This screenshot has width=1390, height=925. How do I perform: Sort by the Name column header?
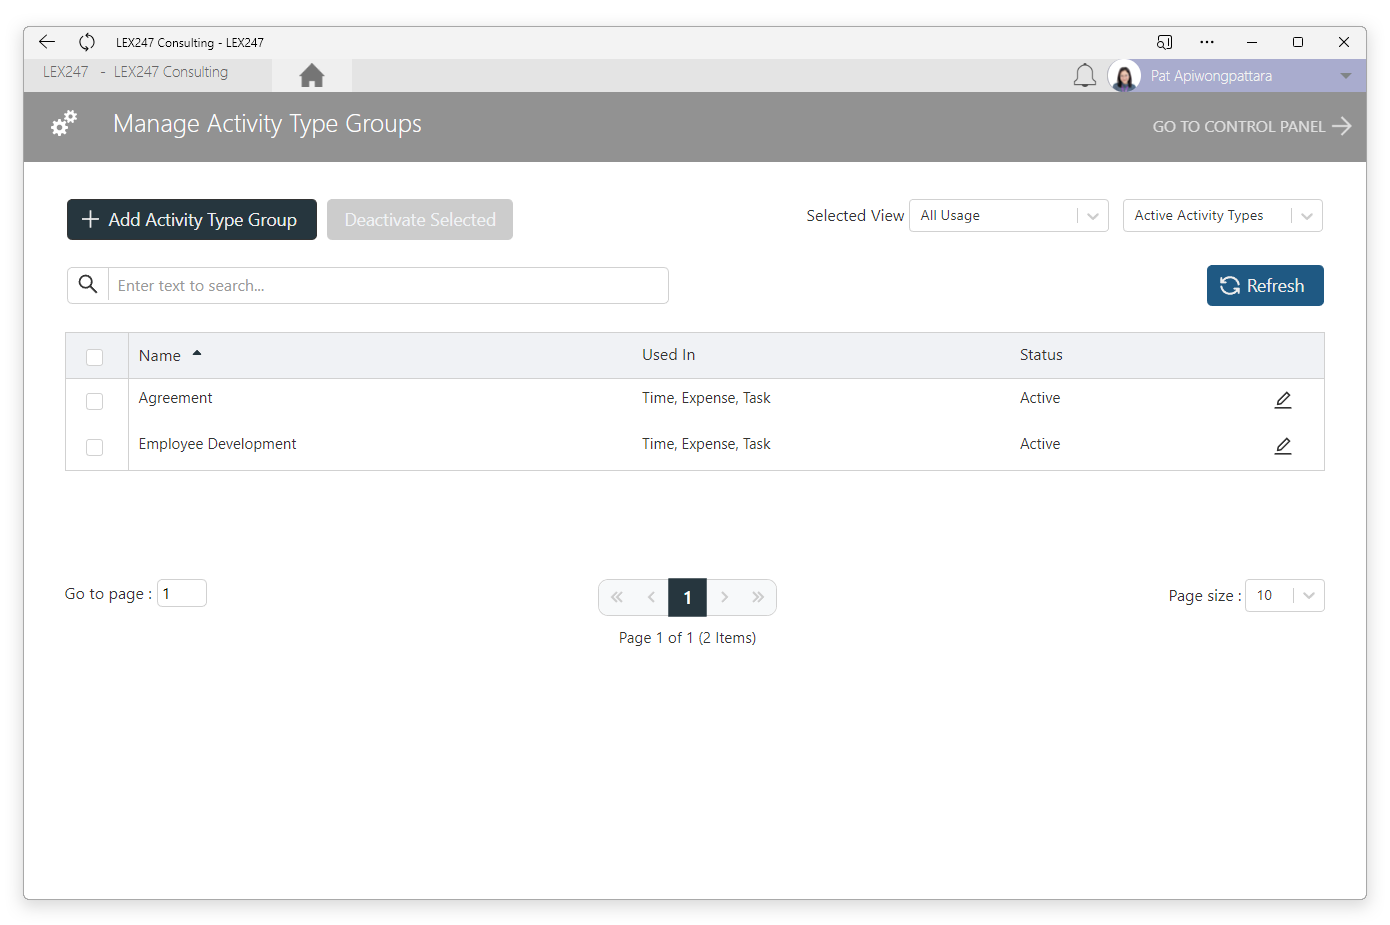[x=160, y=356]
